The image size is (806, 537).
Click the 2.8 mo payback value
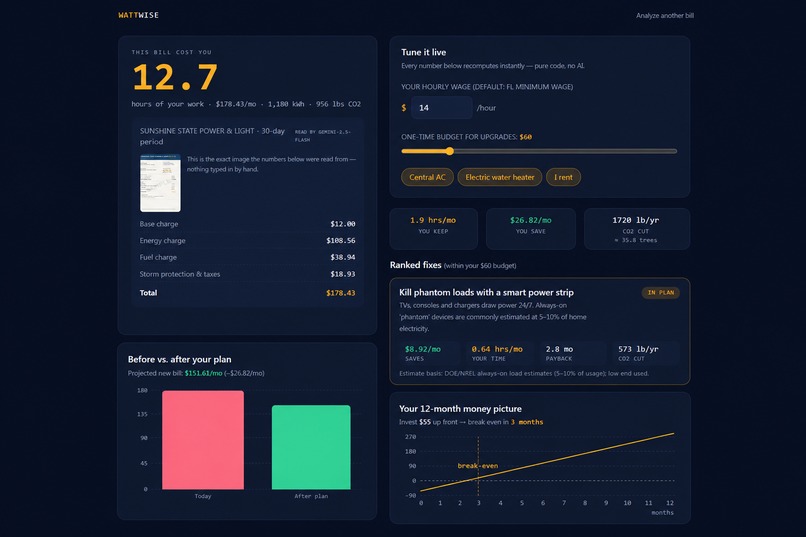point(559,349)
